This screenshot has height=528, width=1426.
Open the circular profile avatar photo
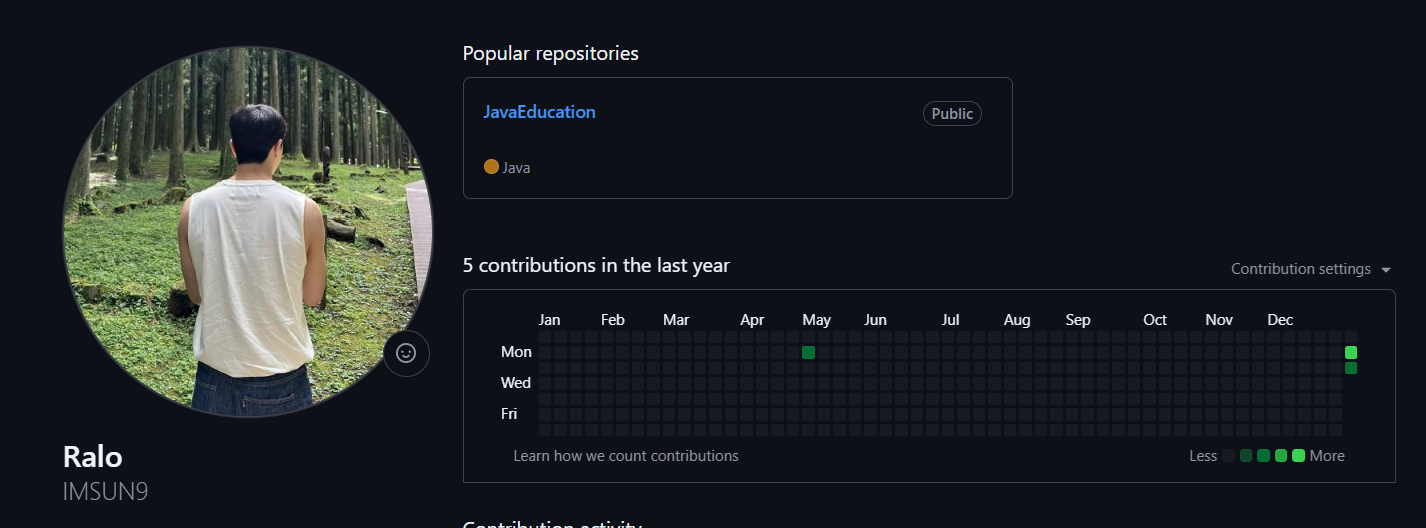click(248, 231)
